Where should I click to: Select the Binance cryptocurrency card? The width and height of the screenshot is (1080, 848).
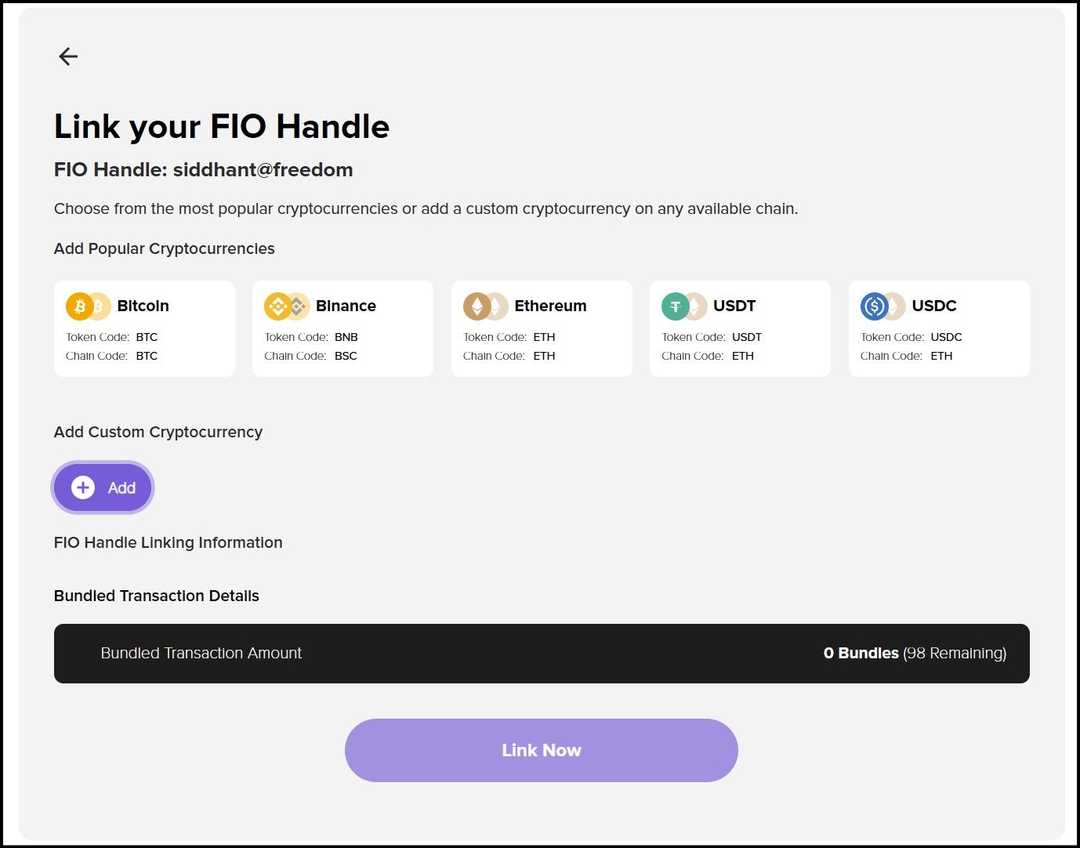click(342, 328)
